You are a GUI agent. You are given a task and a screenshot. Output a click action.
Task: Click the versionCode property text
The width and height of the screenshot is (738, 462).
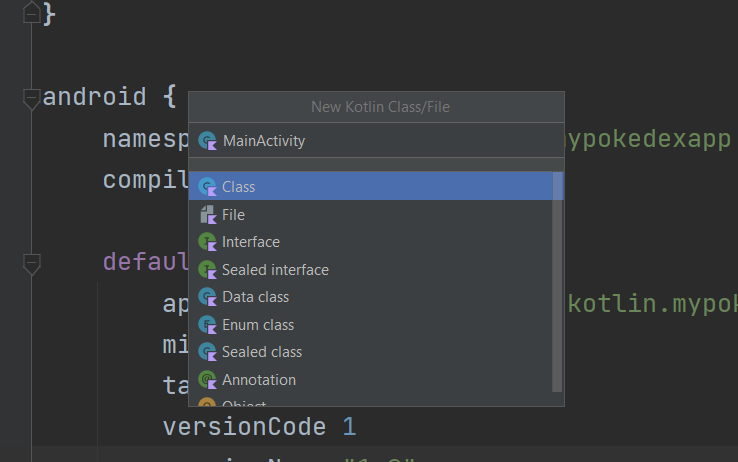(x=244, y=427)
